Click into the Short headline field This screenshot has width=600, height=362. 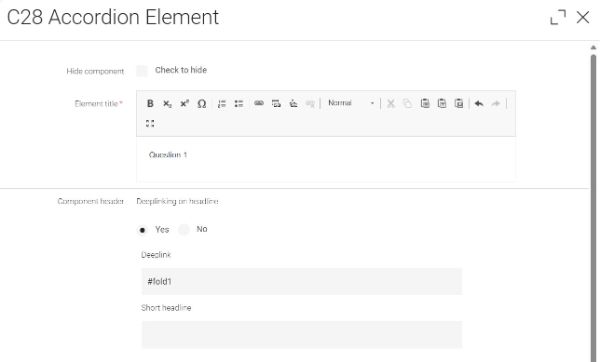click(x=302, y=334)
